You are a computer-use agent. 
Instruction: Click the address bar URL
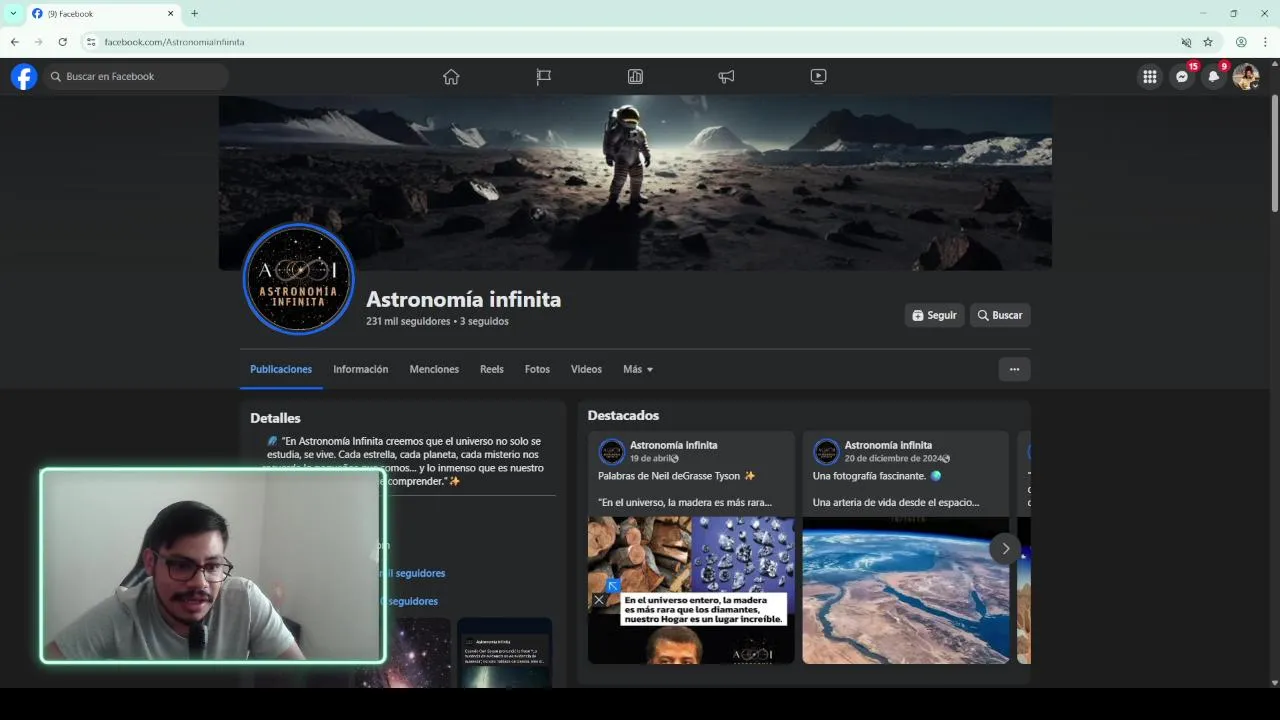click(x=174, y=42)
